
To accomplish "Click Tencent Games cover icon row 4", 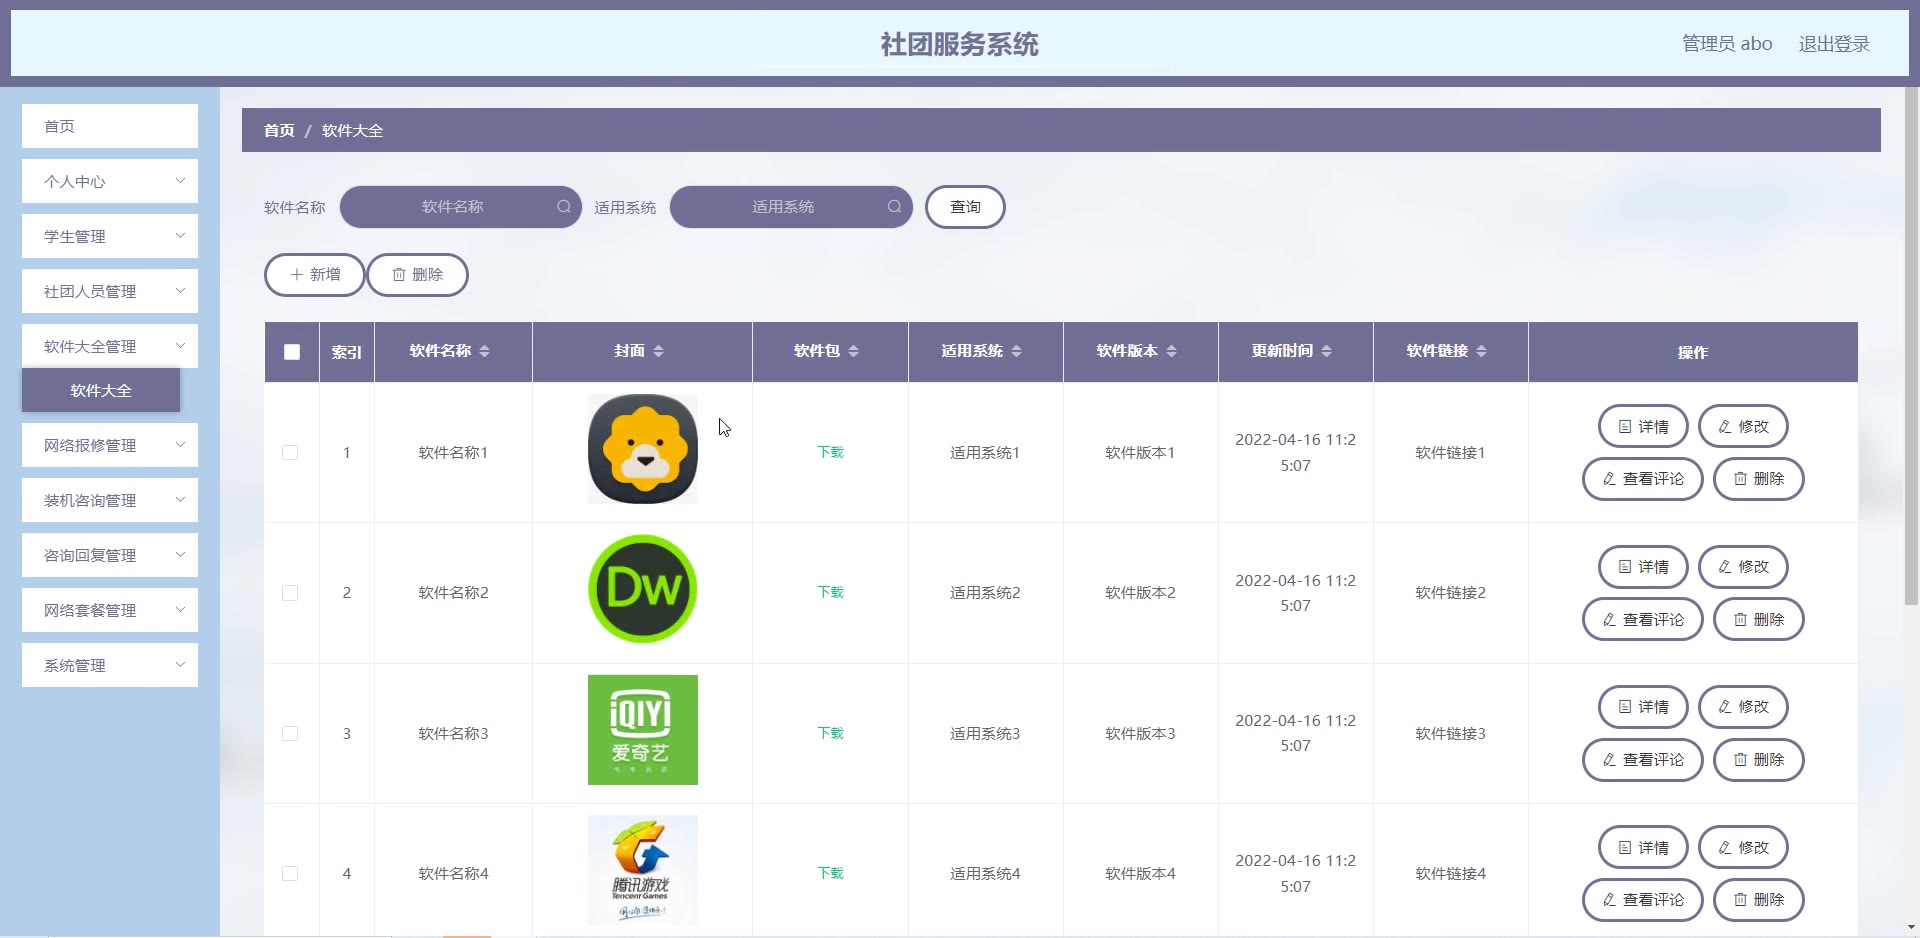I will pyautogui.click(x=643, y=870).
